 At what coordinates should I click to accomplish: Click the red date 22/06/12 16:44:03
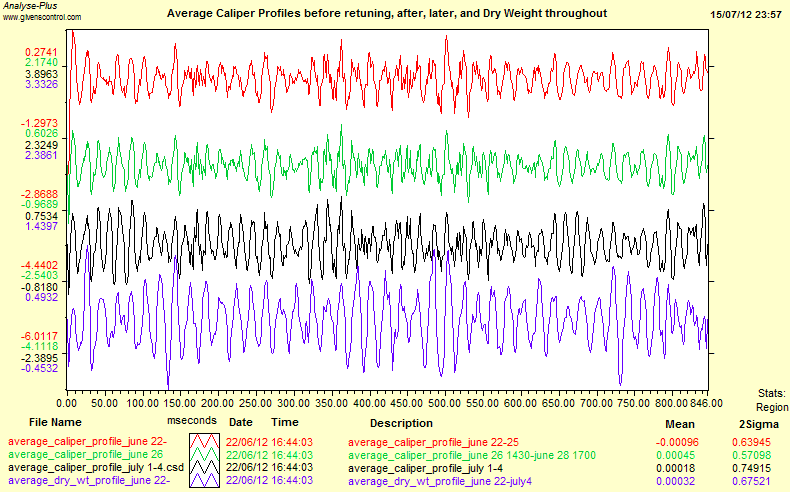pyautogui.click(x=269, y=443)
